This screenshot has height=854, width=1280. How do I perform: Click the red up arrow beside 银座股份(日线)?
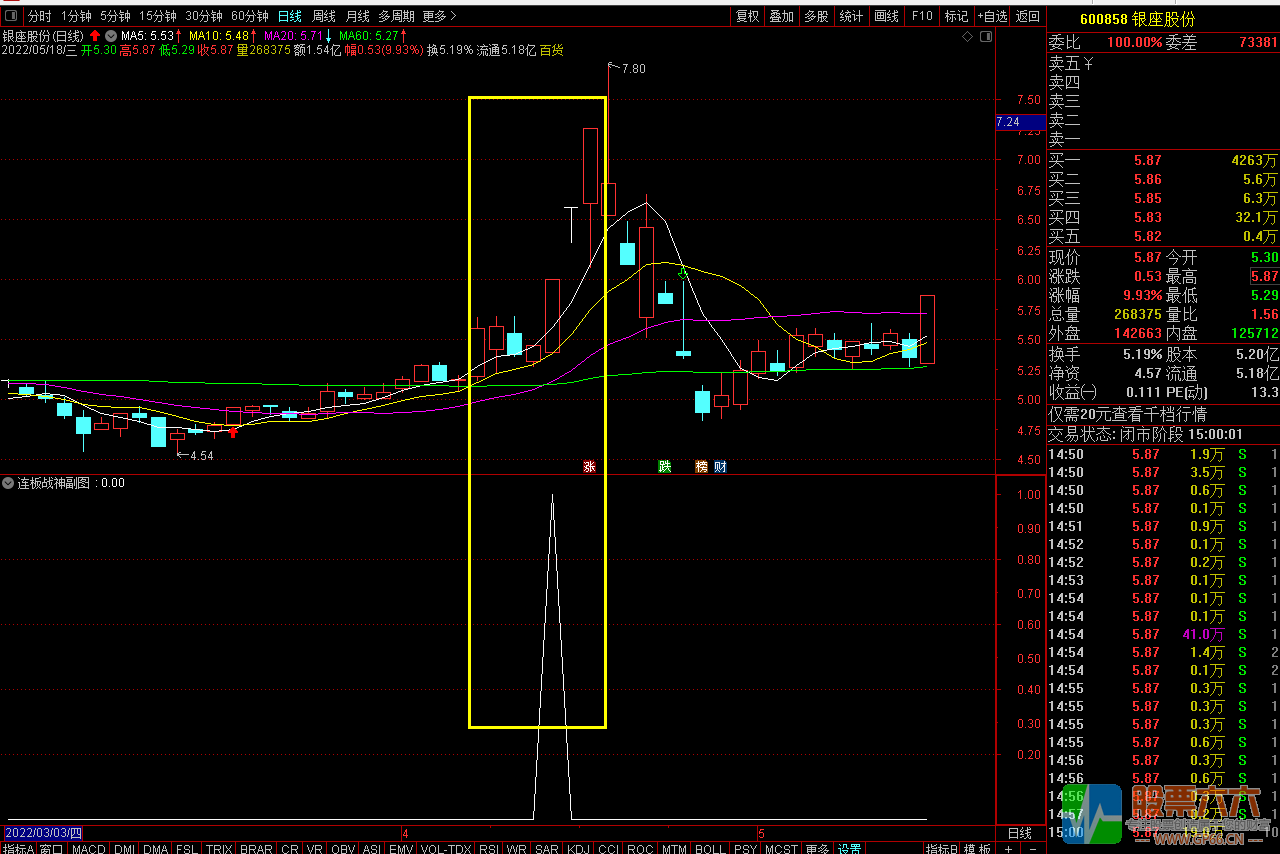(95, 35)
